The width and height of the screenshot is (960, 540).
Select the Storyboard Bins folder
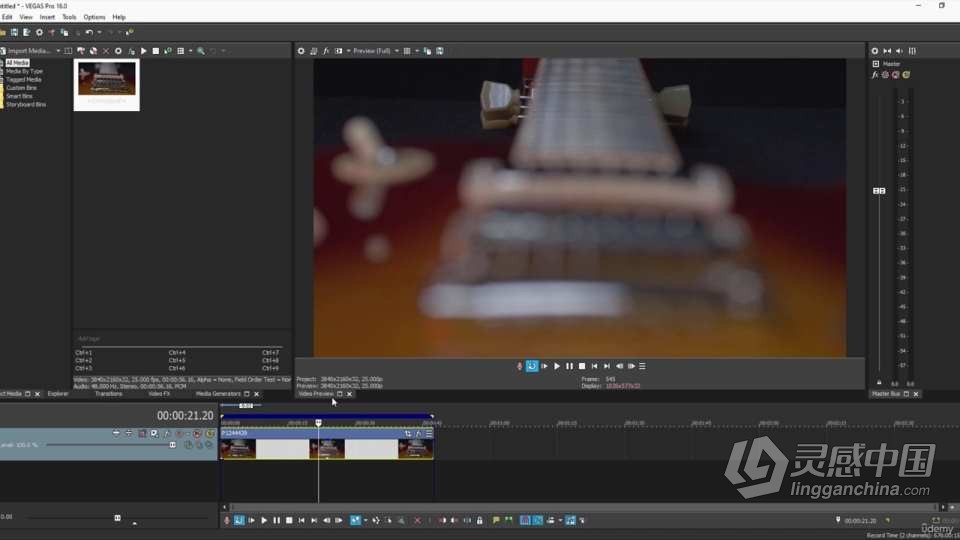click(x=26, y=105)
